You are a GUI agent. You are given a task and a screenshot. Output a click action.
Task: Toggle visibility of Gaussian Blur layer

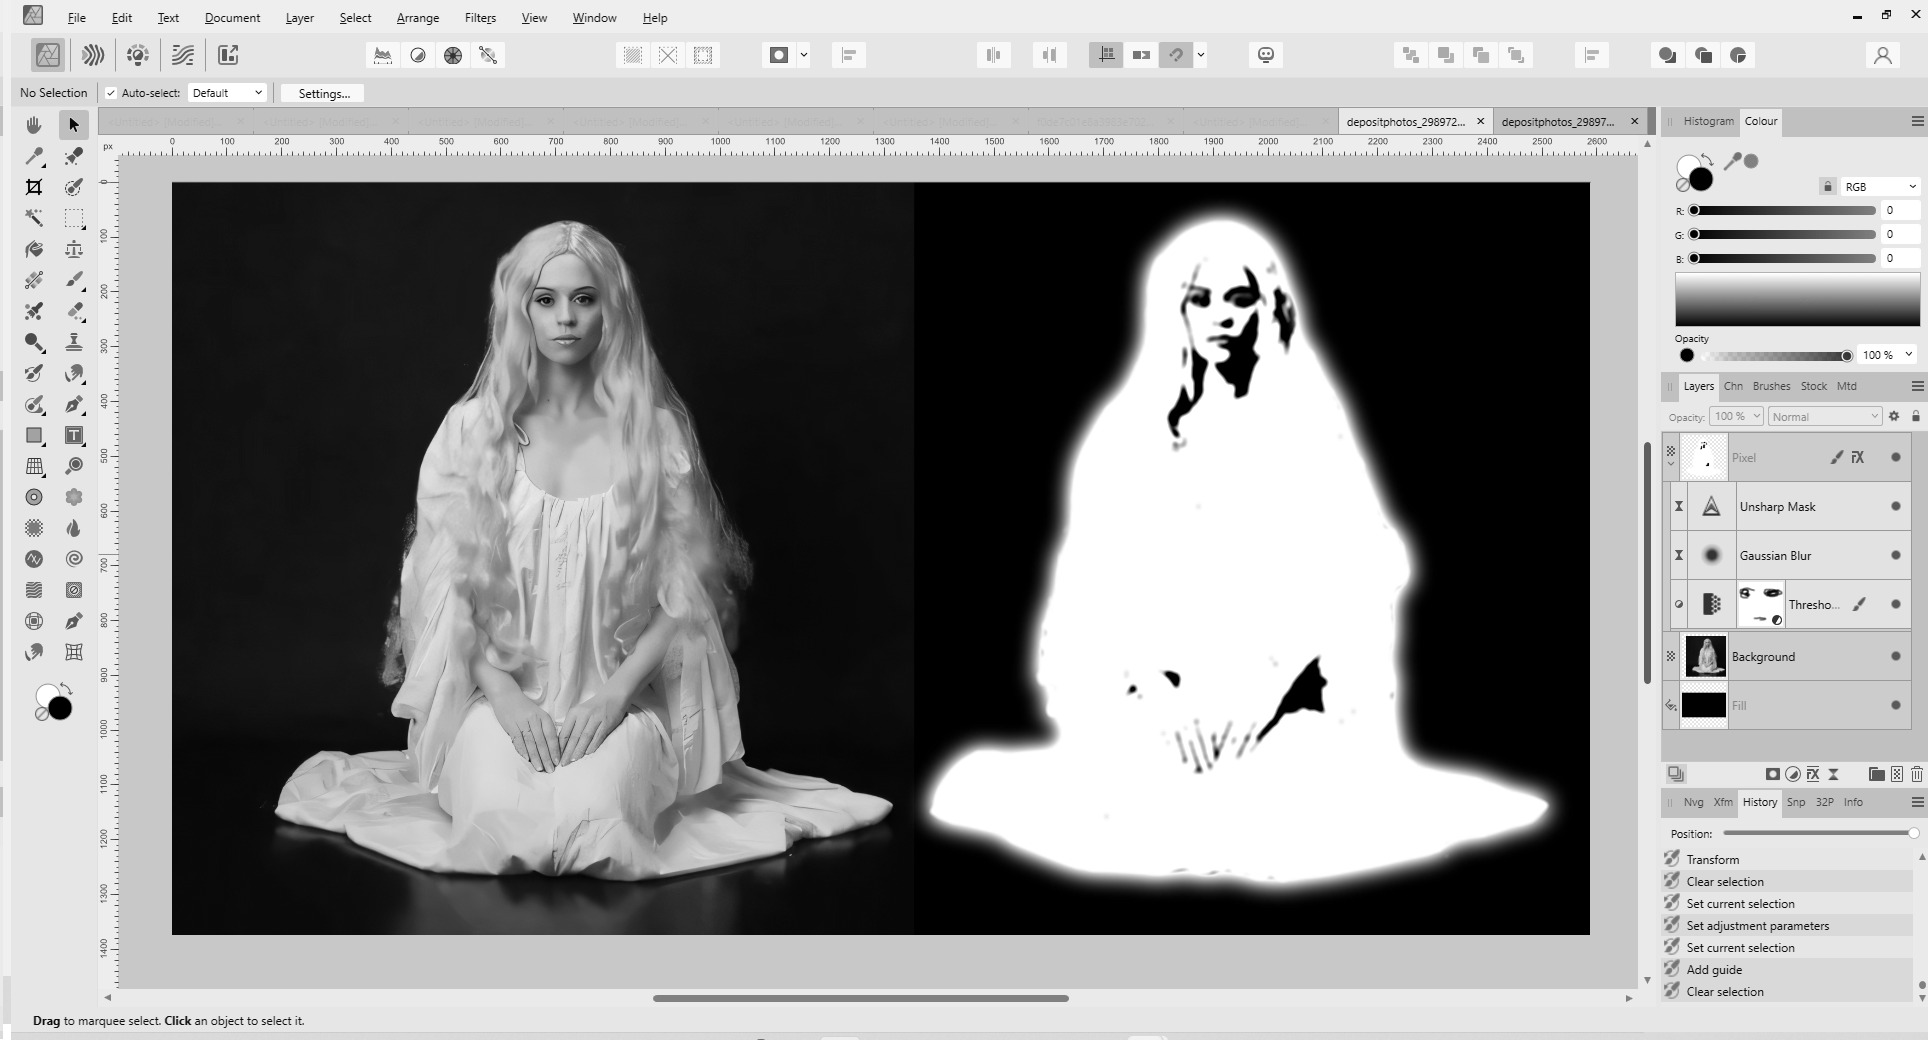pos(1895,555)
